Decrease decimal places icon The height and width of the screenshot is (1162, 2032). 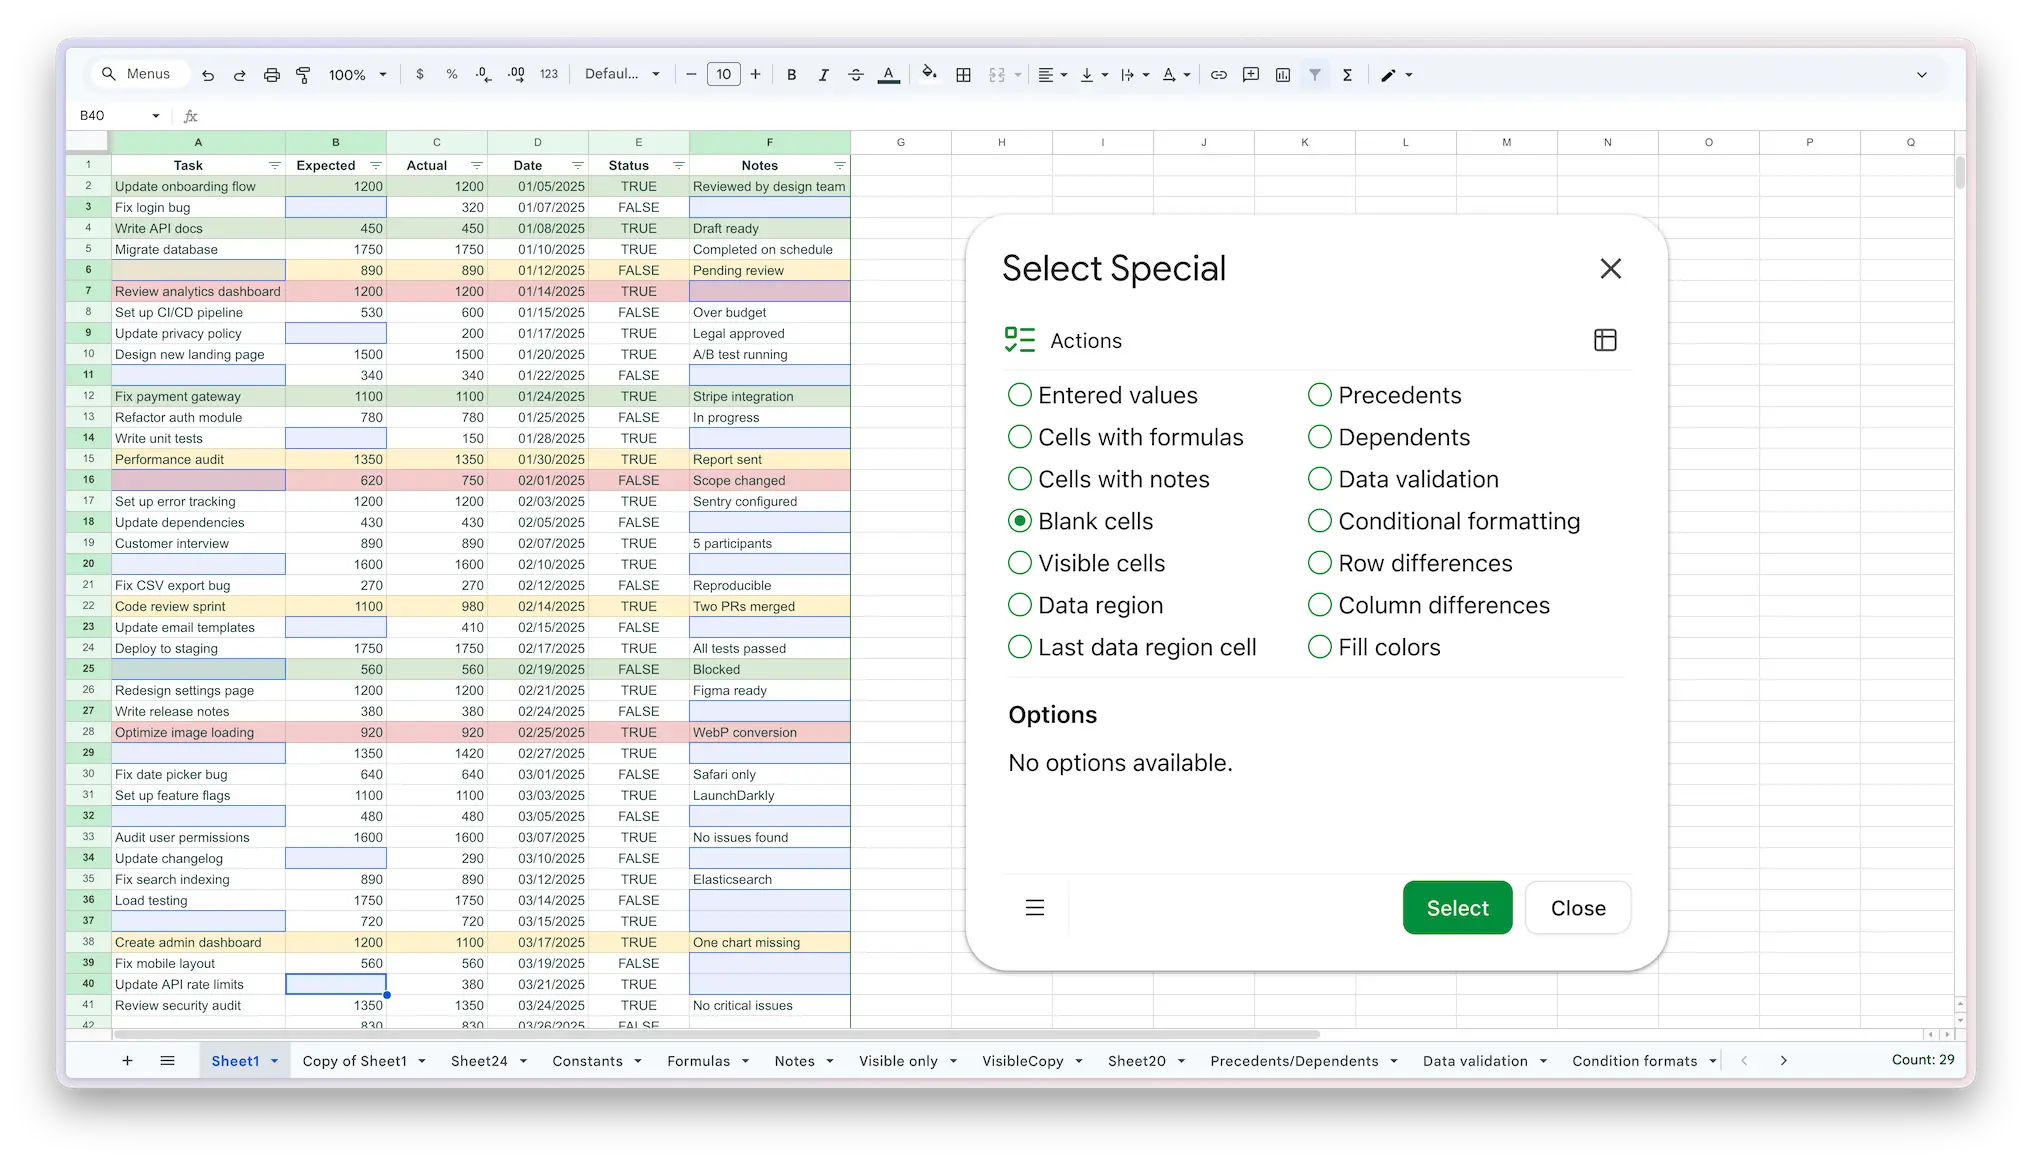pyautogui.click(x=484, y=75)
